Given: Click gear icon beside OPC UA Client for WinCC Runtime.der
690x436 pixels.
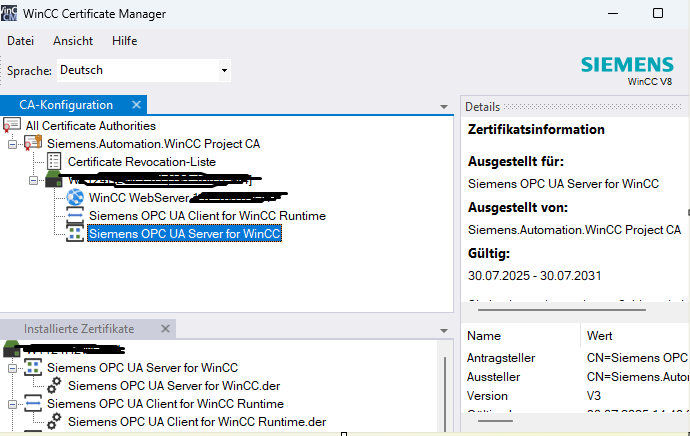Looking at the screenshot, I should click(55, 422).
